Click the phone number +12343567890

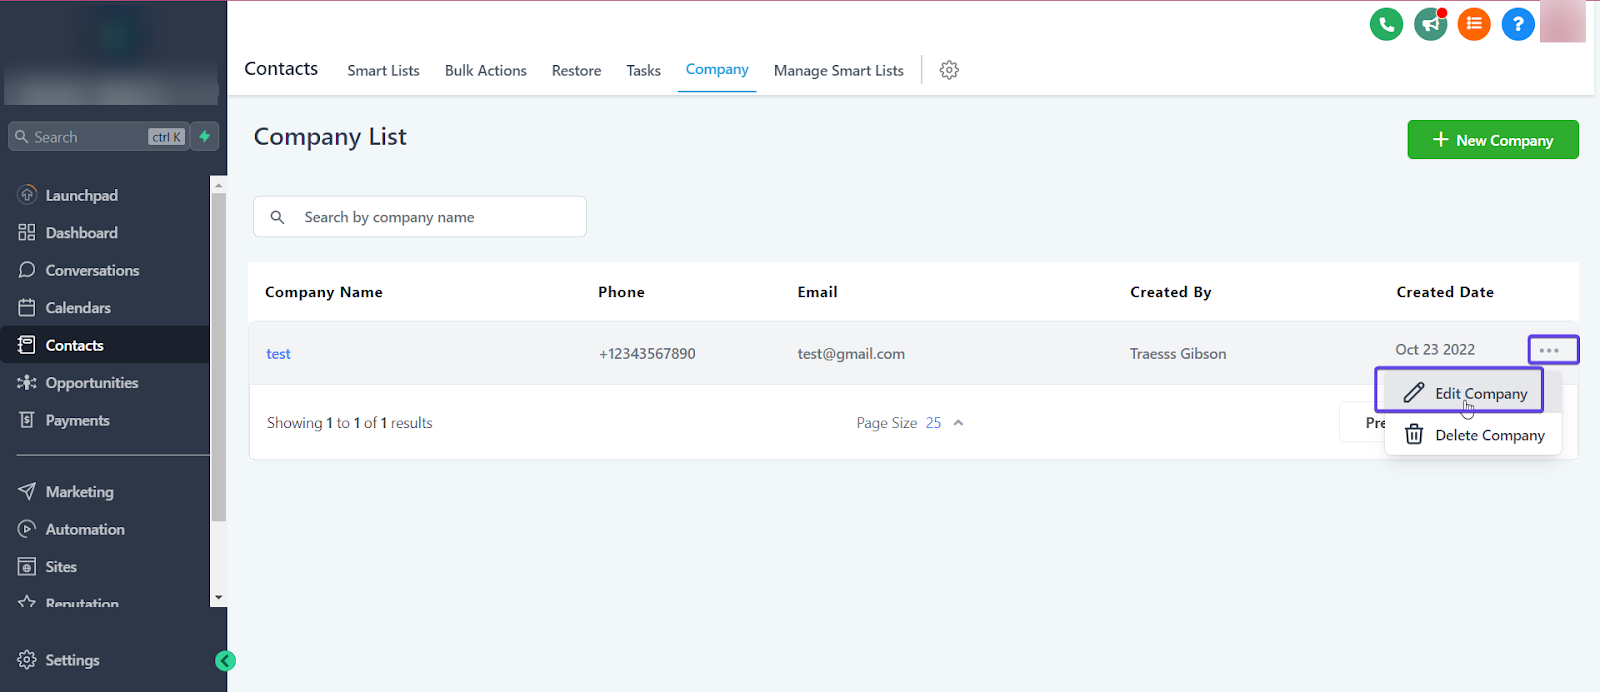[647, 354]
